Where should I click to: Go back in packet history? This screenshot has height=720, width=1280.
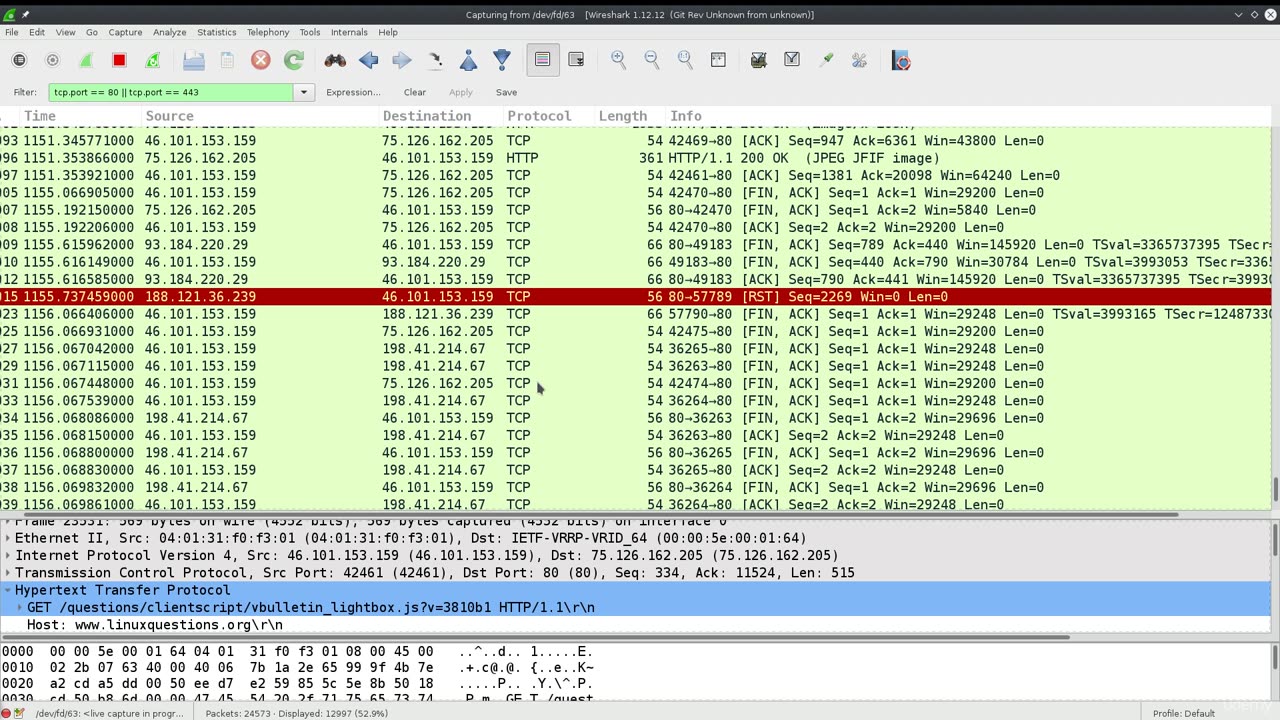pos(368,60)
